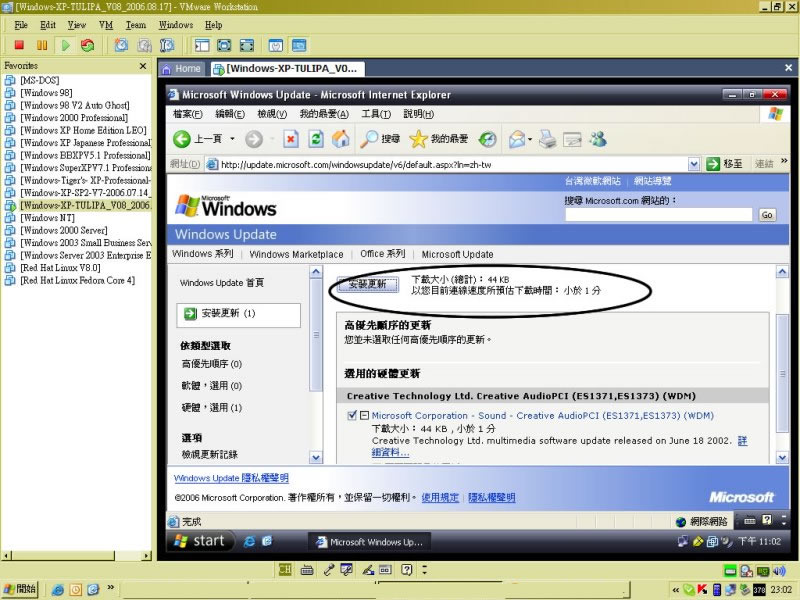
Task: Click the VMware red power off button
Action: (19, 45)
